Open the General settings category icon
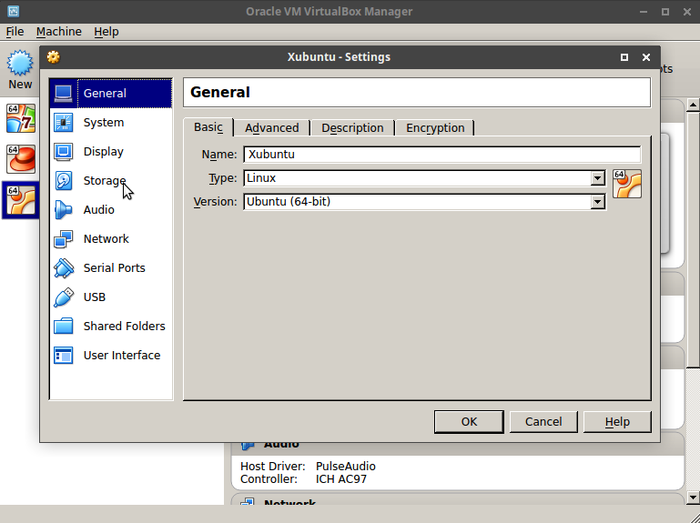 click(x=63, y=93)
